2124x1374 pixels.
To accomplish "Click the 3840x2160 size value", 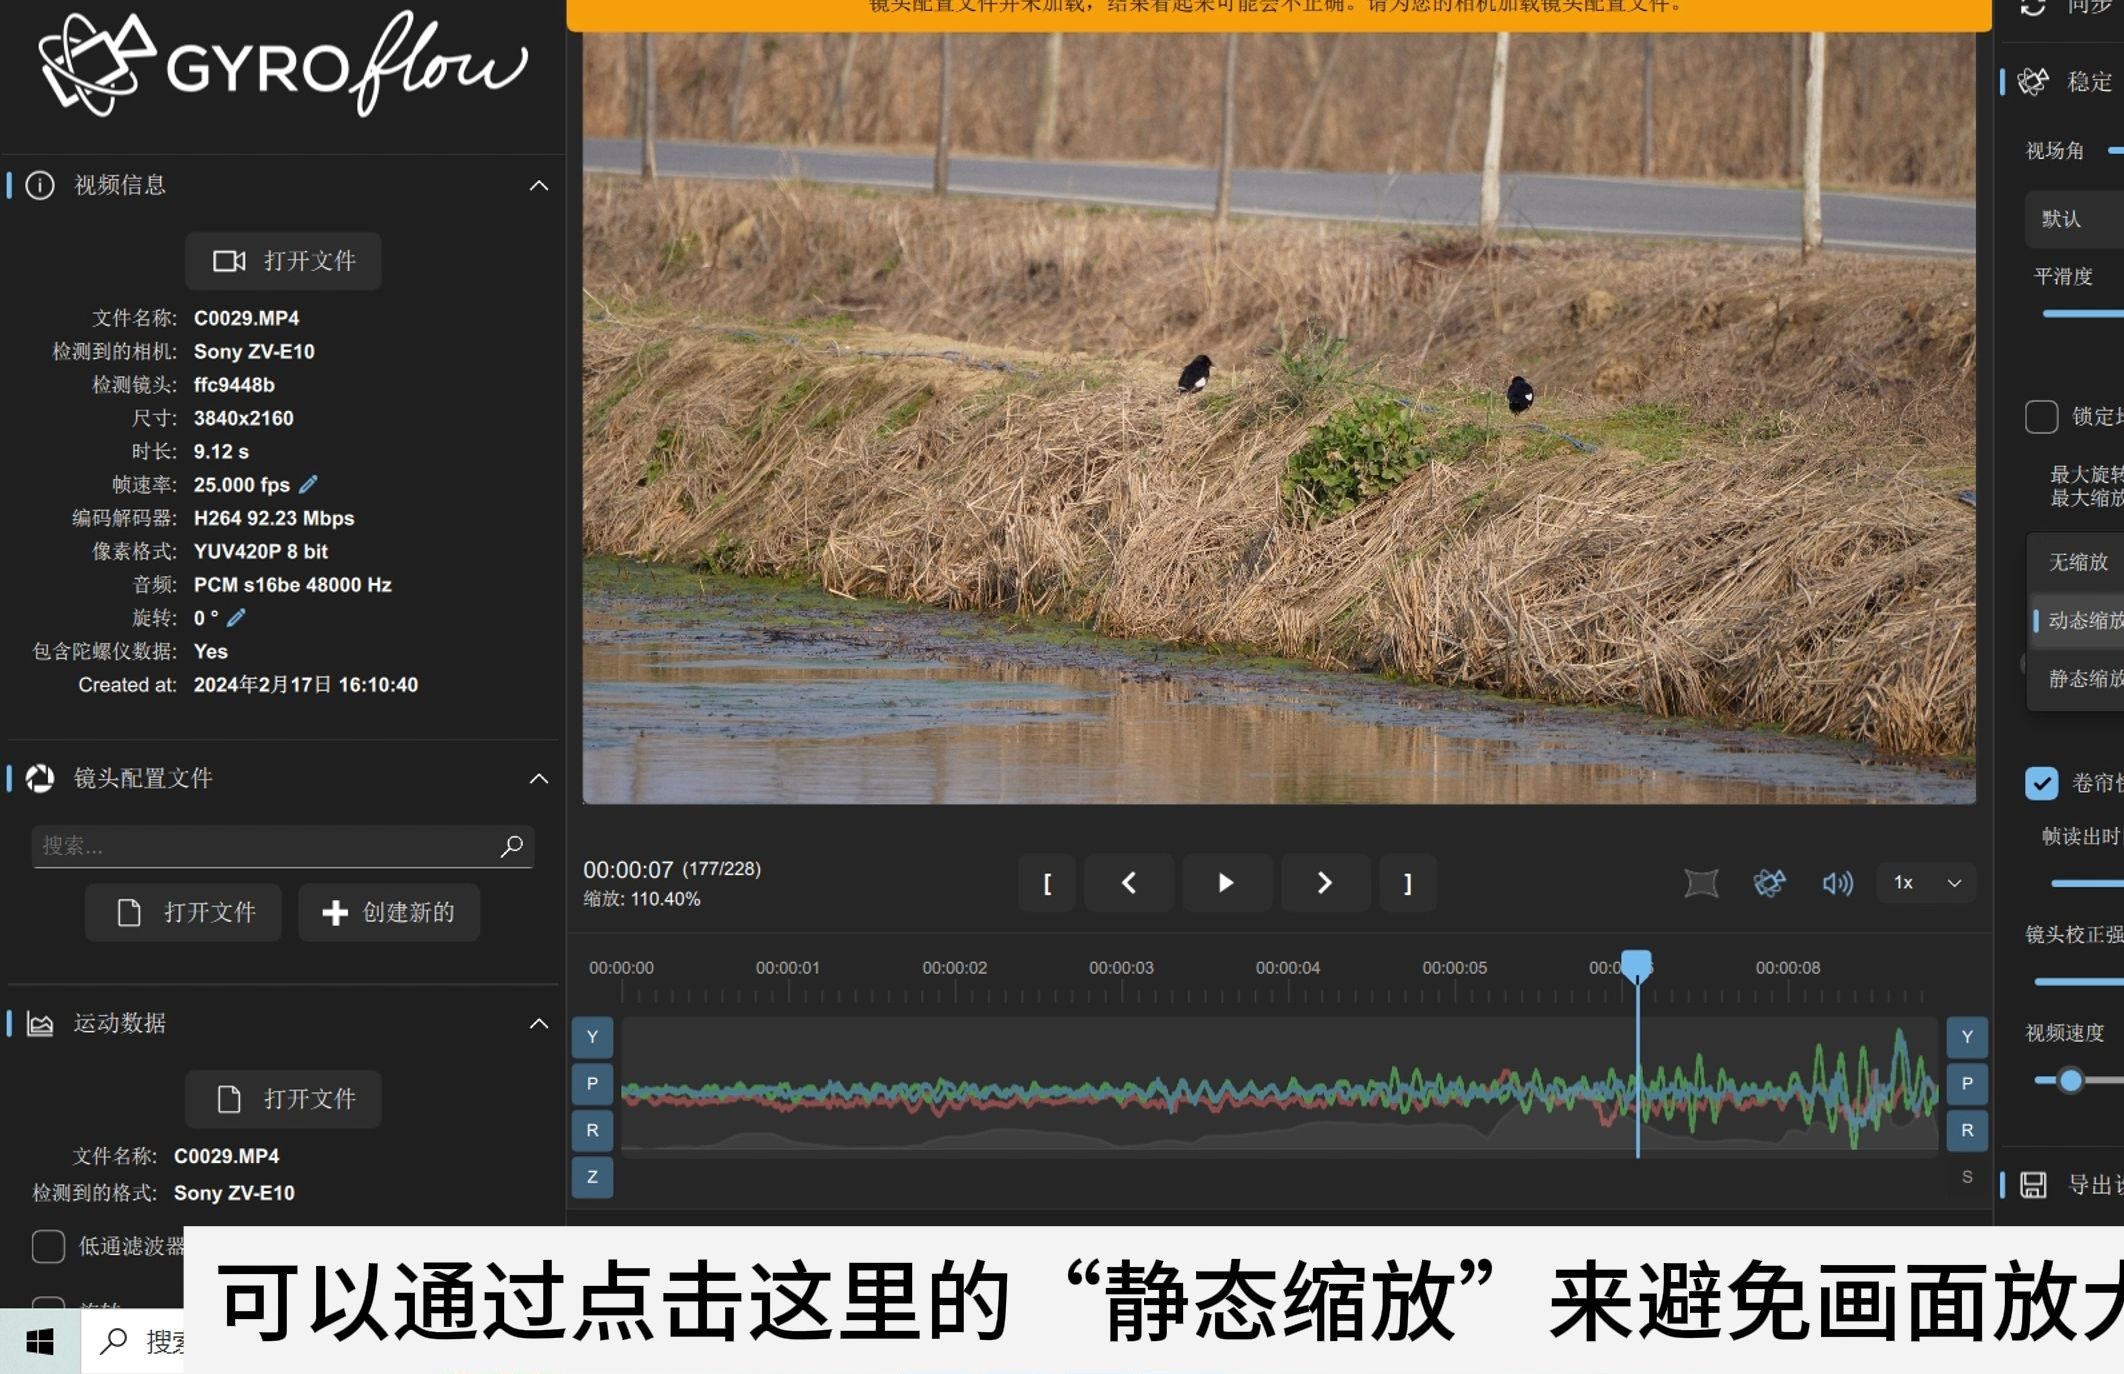I will (244, 418).
